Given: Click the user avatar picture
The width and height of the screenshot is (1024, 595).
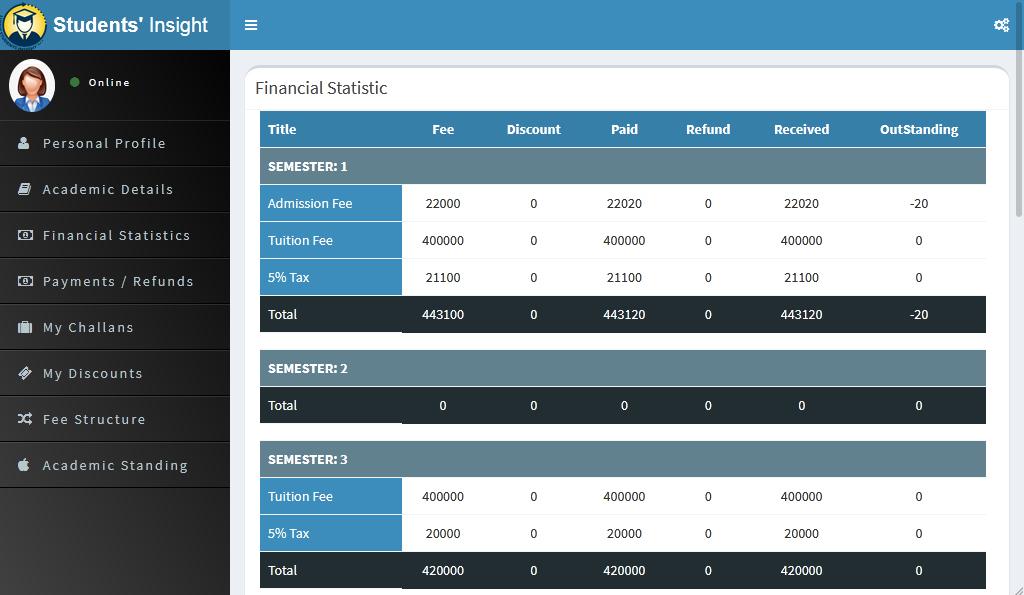Looking at the screenshot, I should click(31, 86).
